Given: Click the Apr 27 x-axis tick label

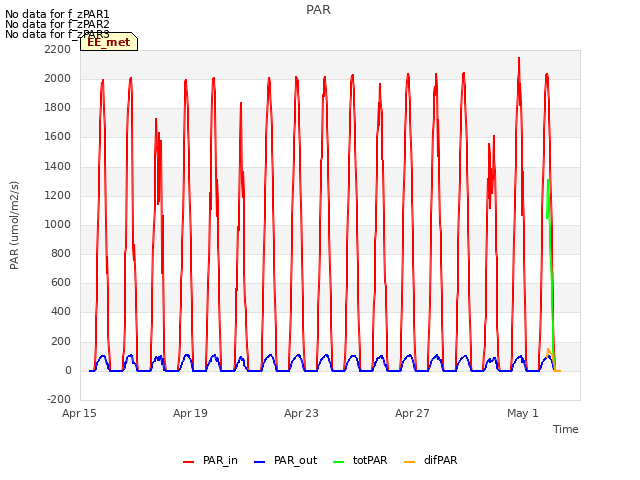Looking at the screenshot, I should pyautogui.click(x=412, y=413).
